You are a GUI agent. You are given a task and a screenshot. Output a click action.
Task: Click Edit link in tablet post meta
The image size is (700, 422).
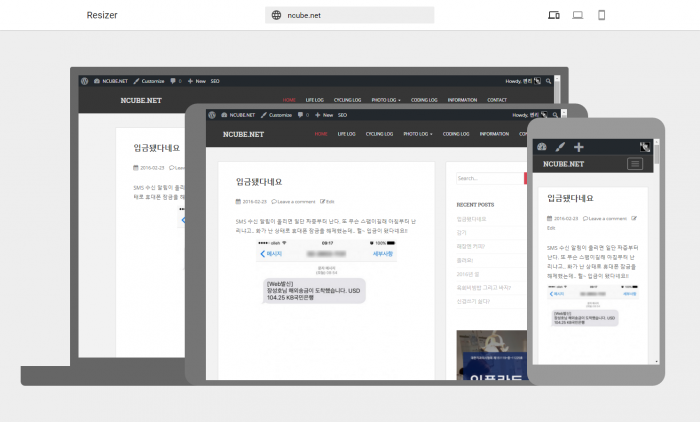pyautogui.click(x=327, y=201)
